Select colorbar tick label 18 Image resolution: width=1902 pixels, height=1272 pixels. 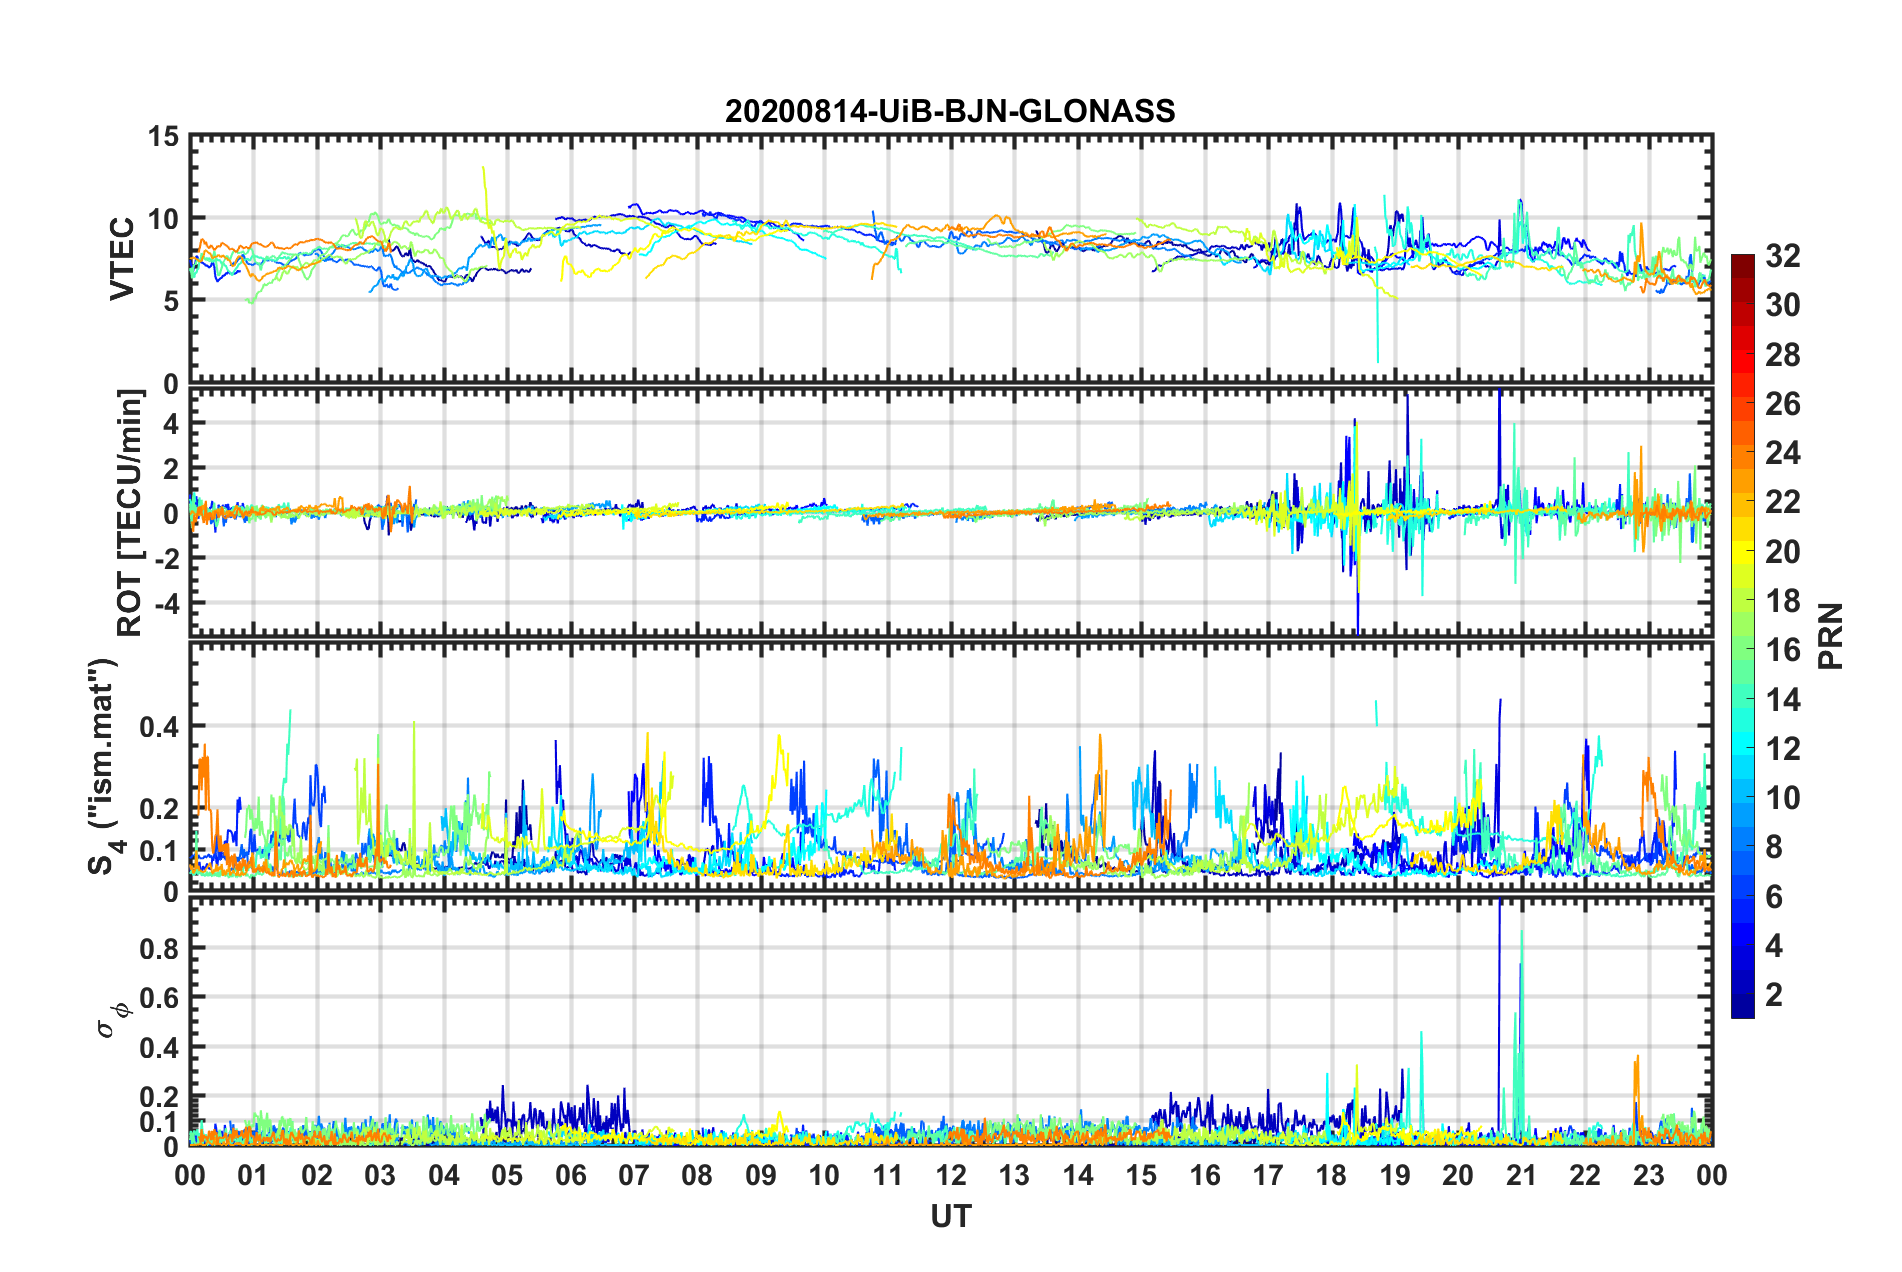tap(1783, 601)
